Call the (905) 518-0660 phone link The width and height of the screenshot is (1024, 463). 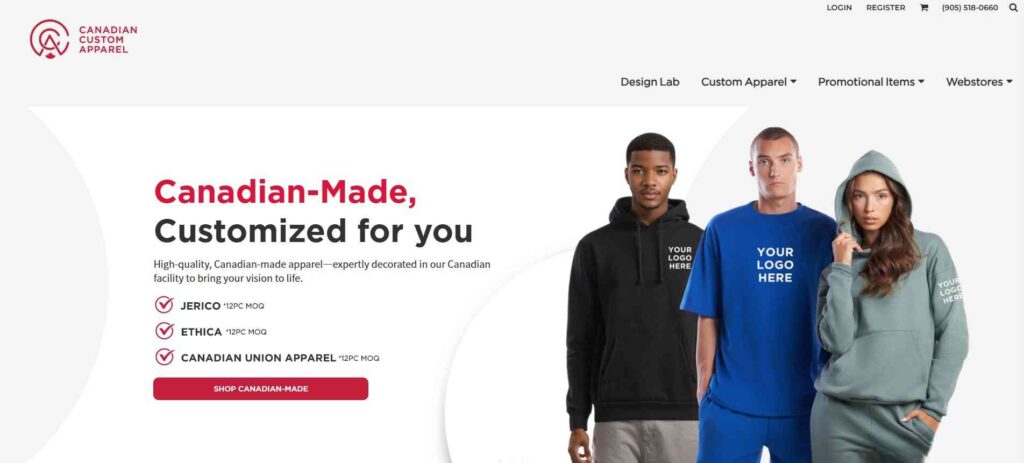point(970,8)
